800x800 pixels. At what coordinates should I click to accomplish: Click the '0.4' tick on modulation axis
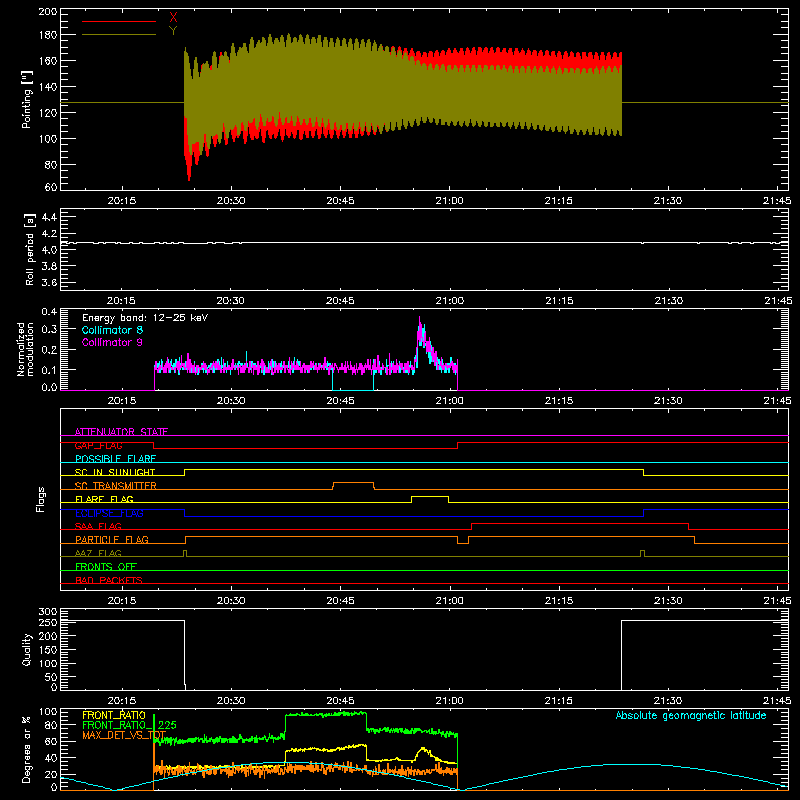click(x=49, y=312)
